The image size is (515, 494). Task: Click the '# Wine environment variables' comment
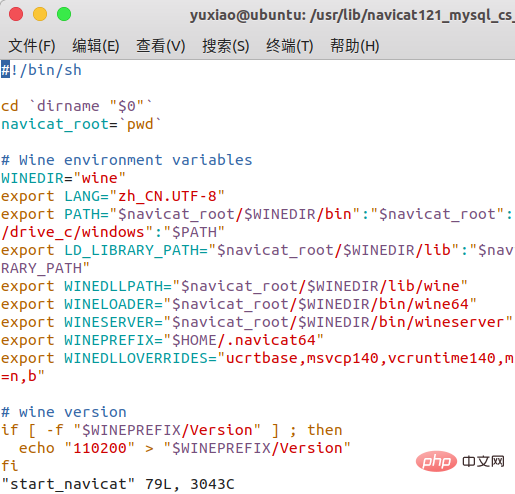pyautogui.click(x=127, y=160)
